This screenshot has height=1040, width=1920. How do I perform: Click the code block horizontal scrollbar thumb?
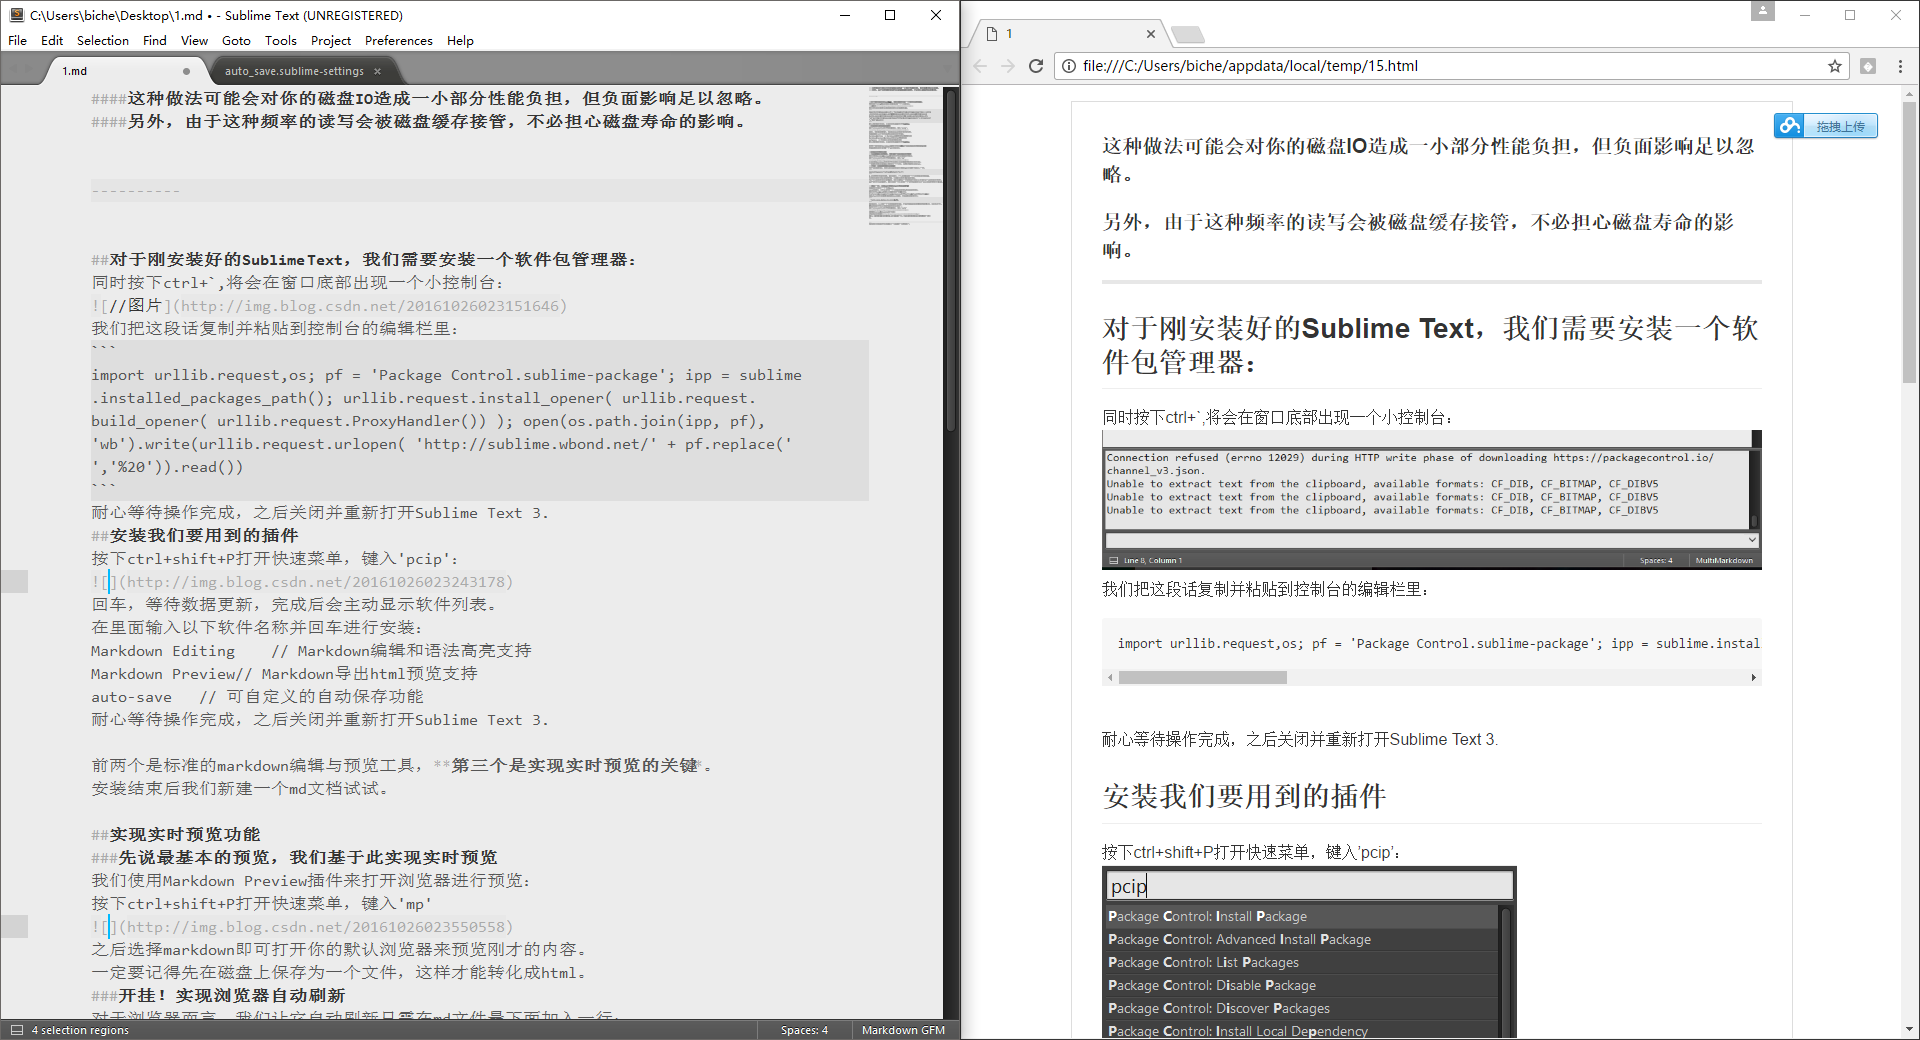[x=1203, y=678]
